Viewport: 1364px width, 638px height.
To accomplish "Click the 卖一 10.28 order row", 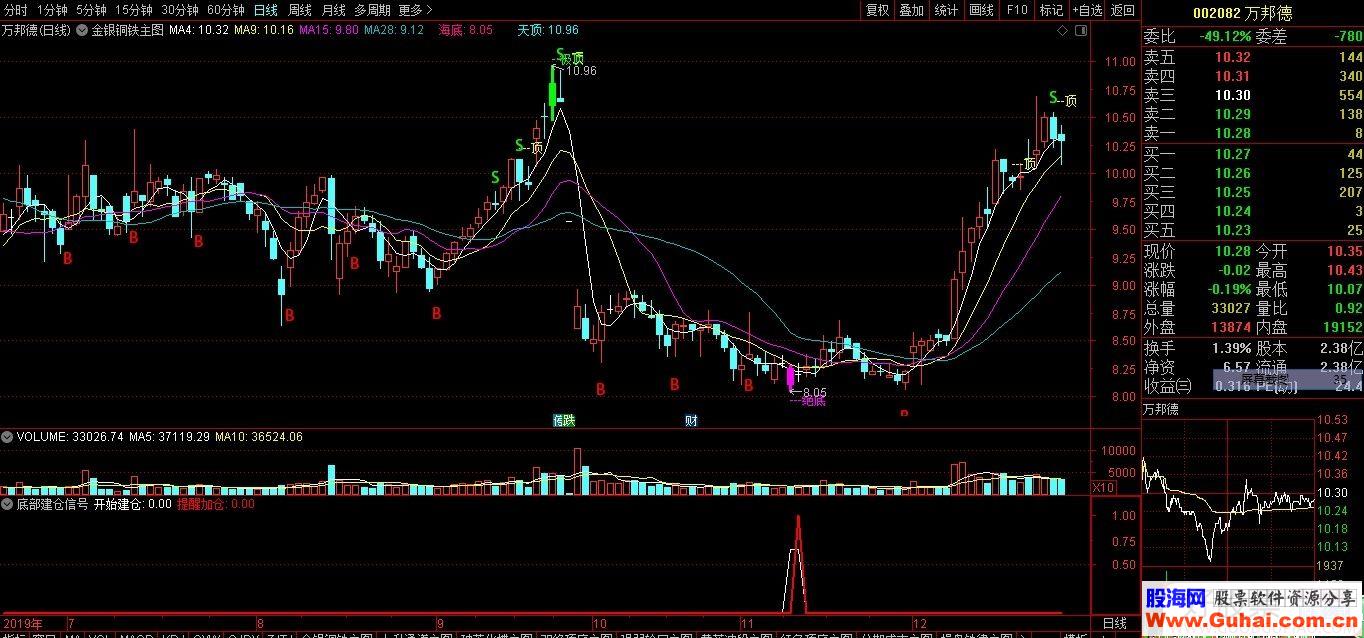I will [x=1253, y=133].
